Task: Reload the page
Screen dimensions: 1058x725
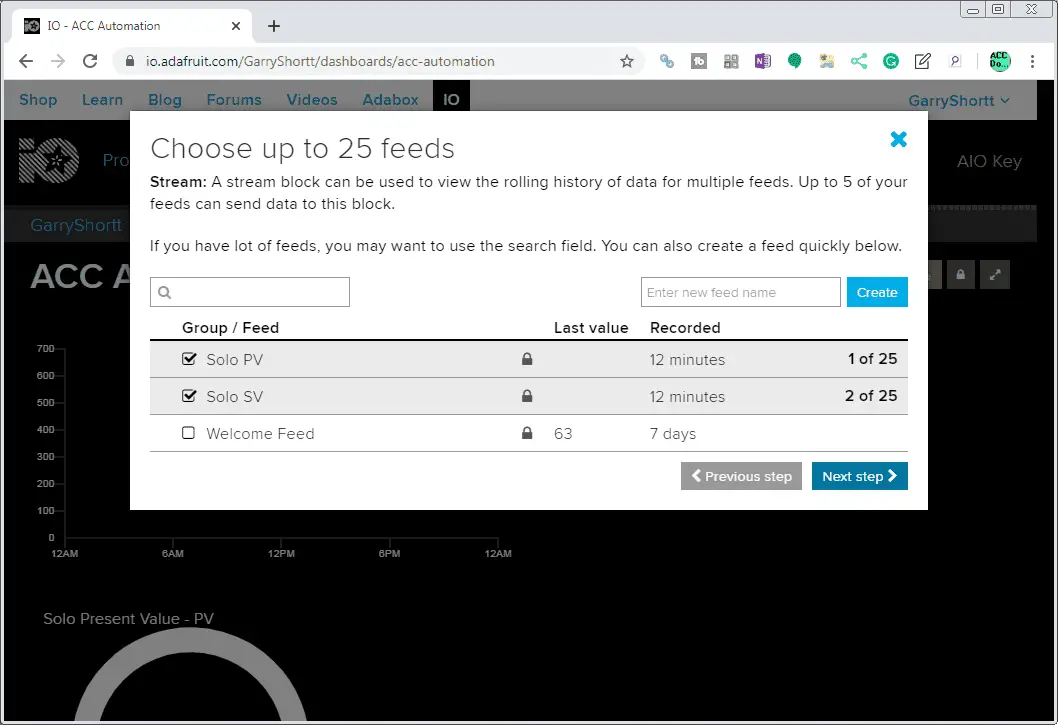Action: [x=90, y=61]
